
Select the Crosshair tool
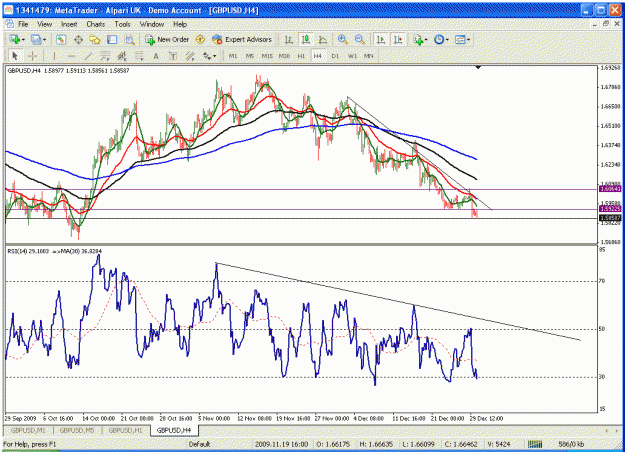pyautogui.click(x=33, y=56)
